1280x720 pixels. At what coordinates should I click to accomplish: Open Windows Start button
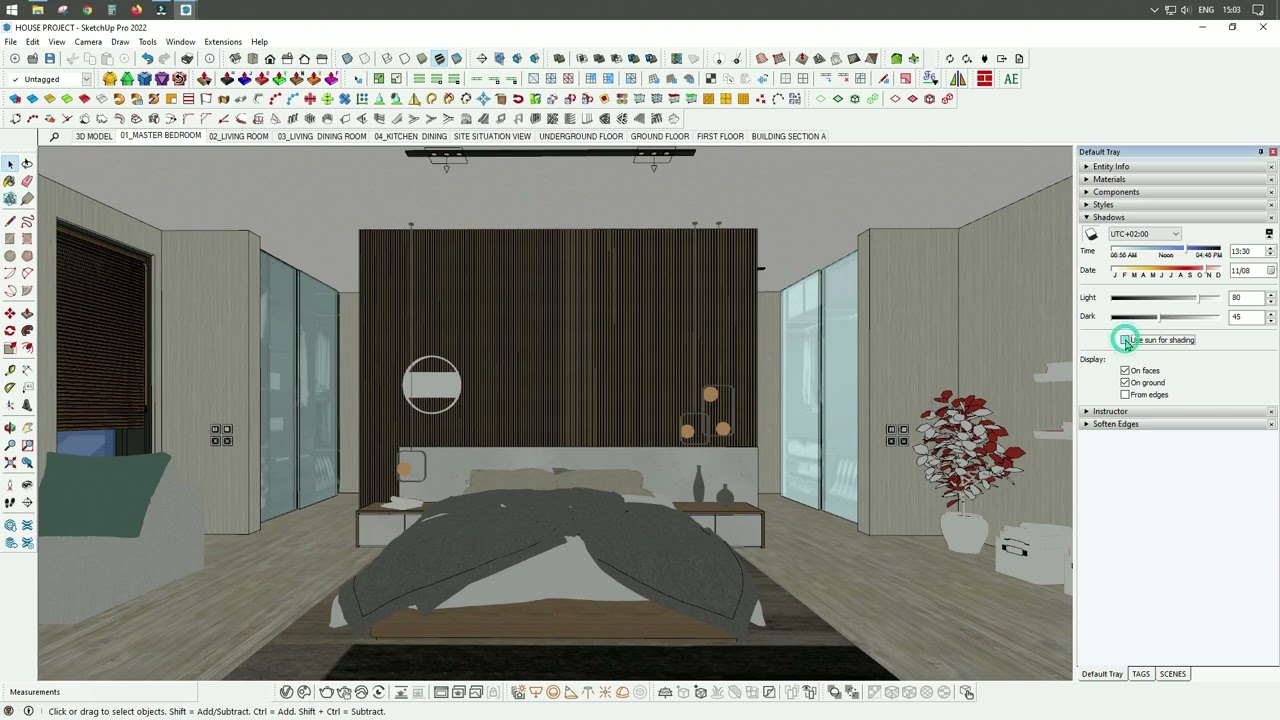(11, 10)
